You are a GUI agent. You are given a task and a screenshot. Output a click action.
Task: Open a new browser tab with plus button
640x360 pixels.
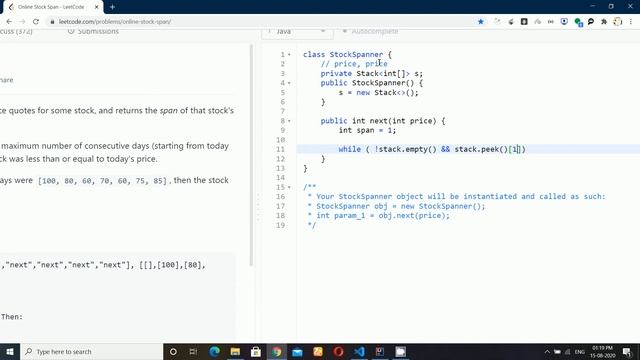coord(112,7)
